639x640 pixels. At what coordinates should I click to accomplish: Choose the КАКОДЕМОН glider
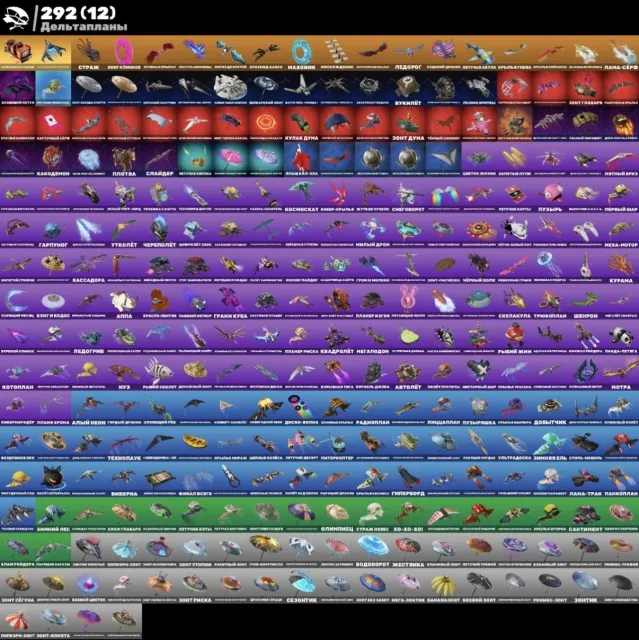pos(53,160)
